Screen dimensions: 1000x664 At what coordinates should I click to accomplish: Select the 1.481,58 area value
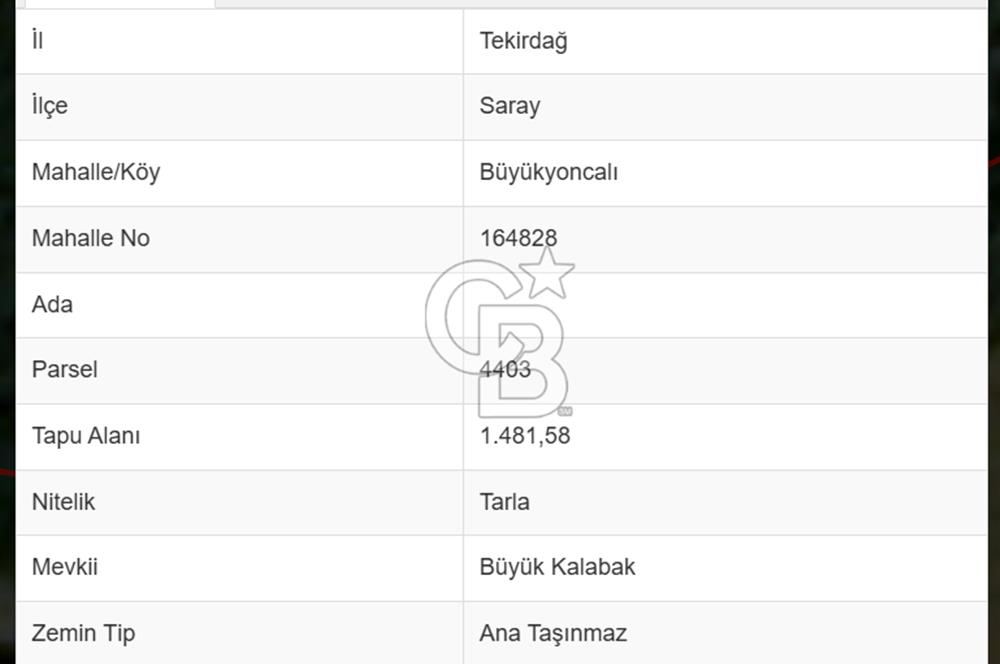[x=525, y=436]
